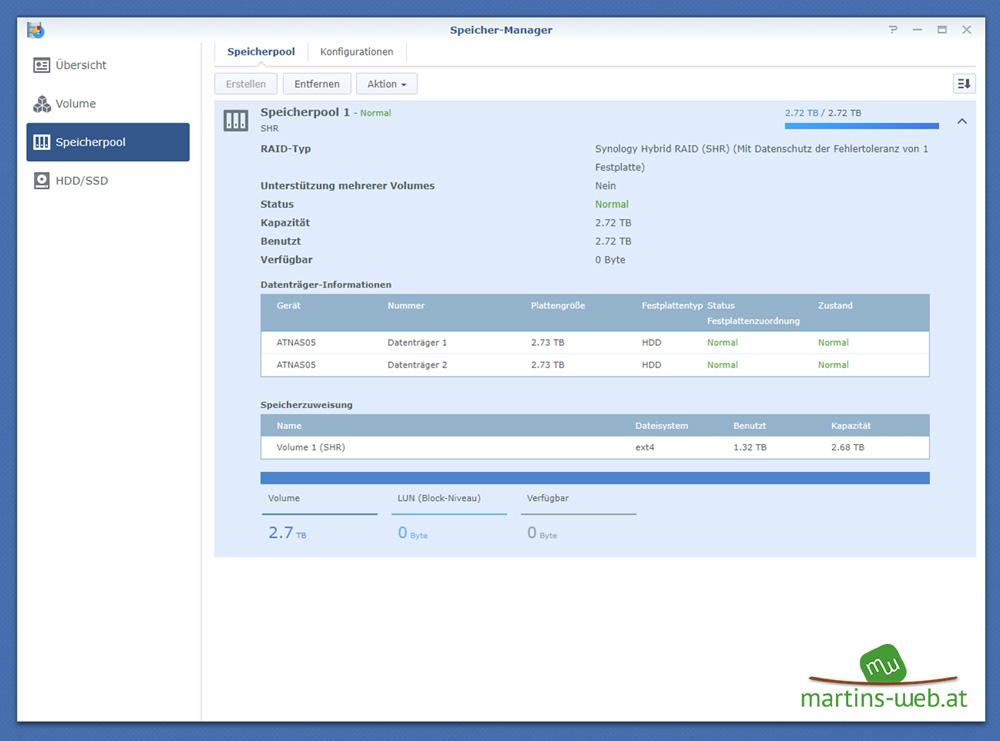This screenshot has width=1000, height=741.
Task: Click the Erstellen button
Action: coord(246,84)
